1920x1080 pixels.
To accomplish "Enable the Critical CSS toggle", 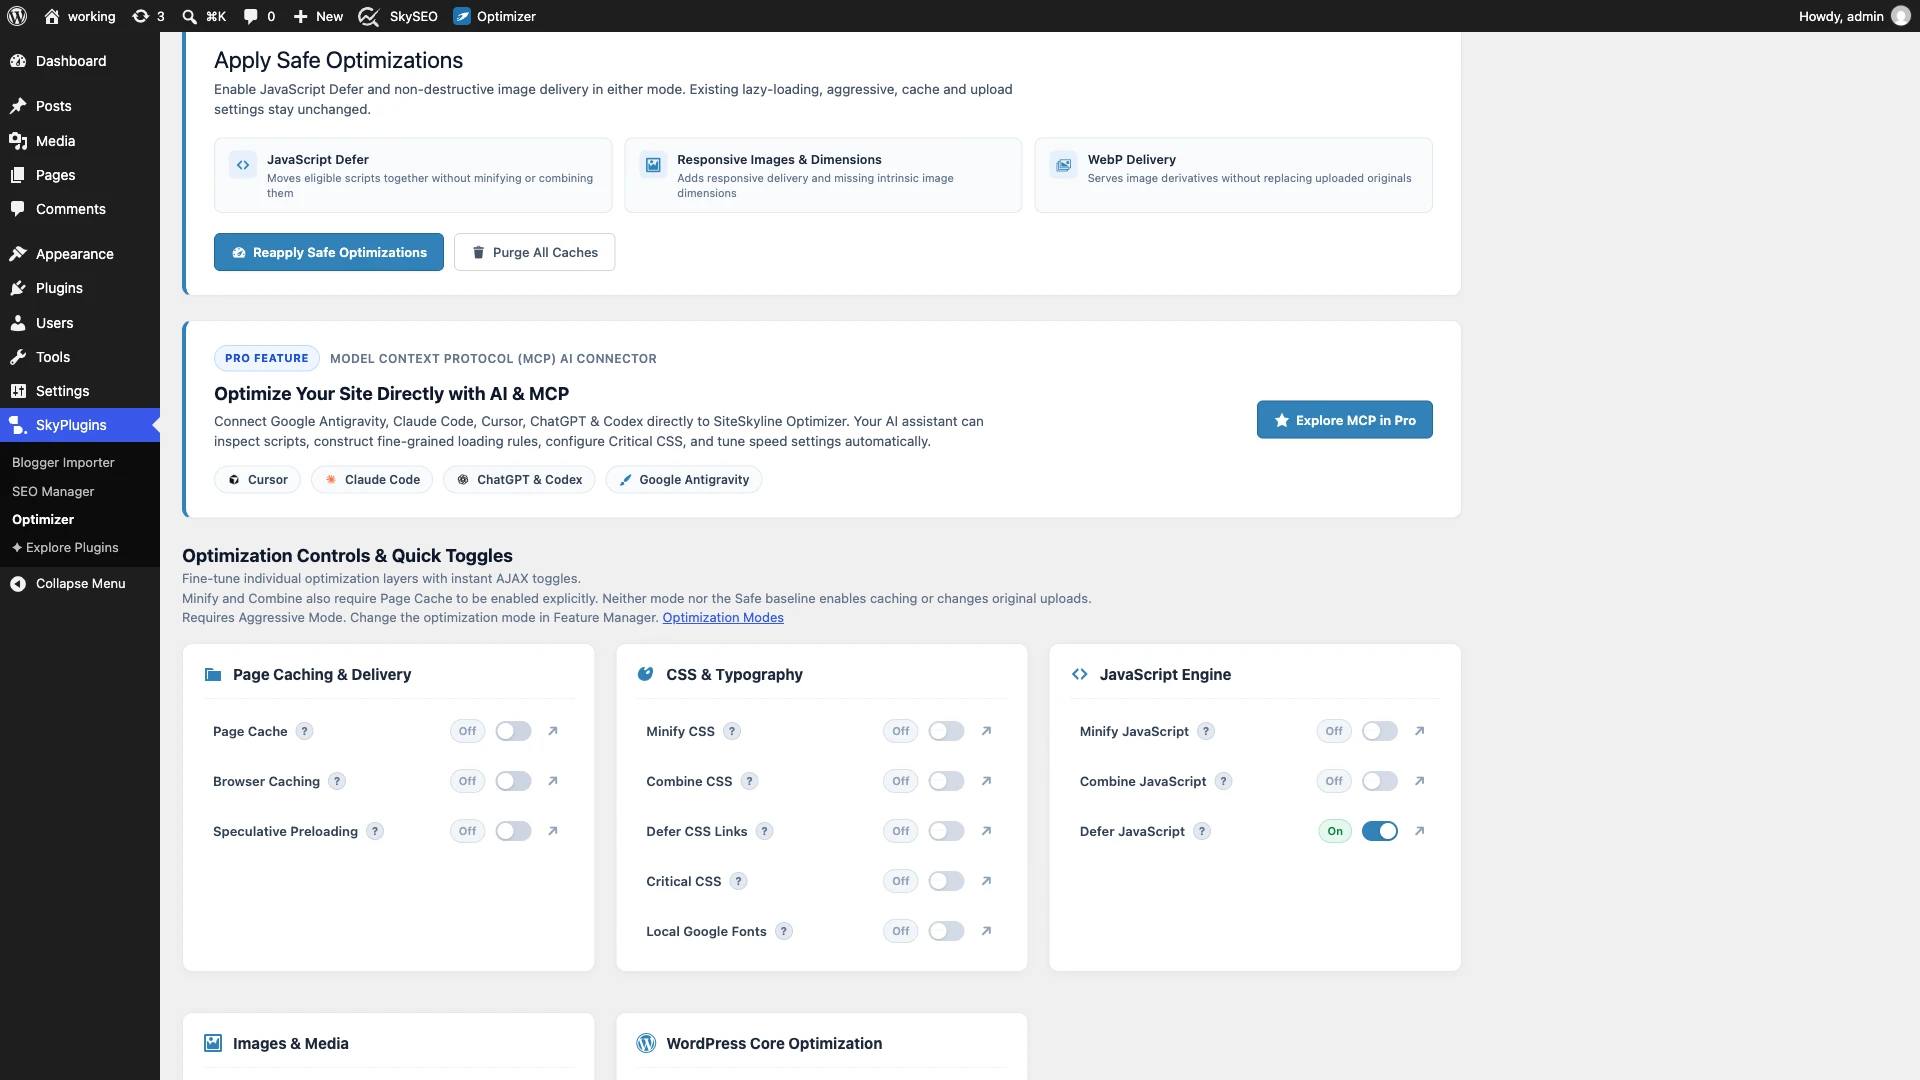I will pyautogui.click(x=946, y=881).
